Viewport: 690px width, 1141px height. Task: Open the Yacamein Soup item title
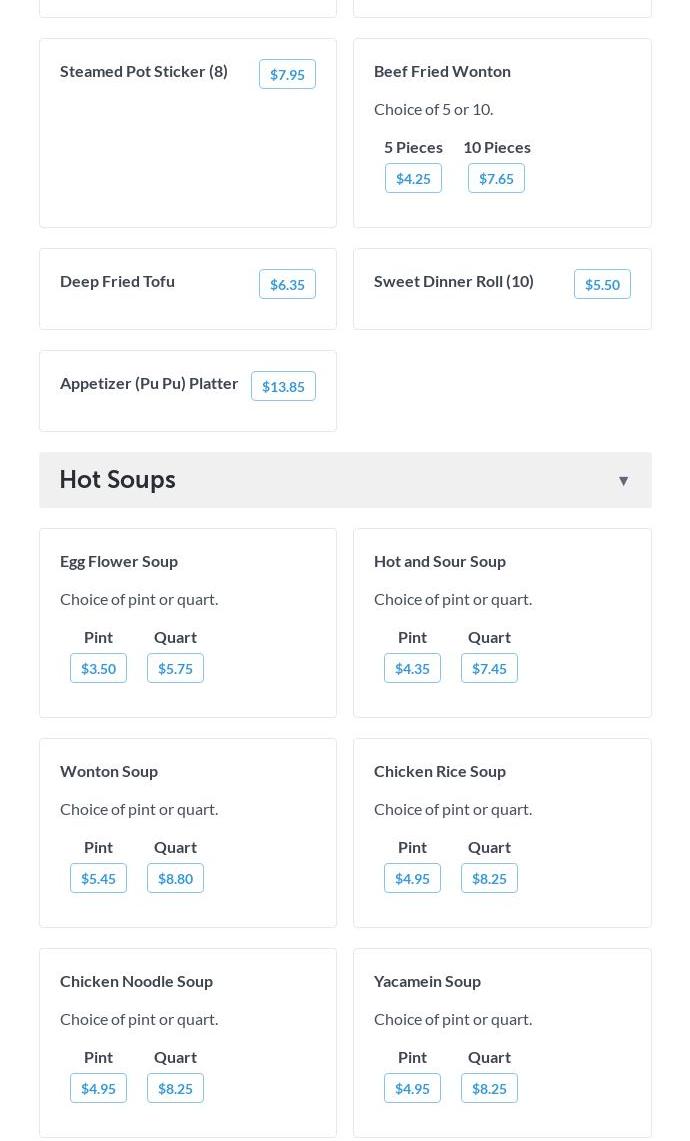427,981
